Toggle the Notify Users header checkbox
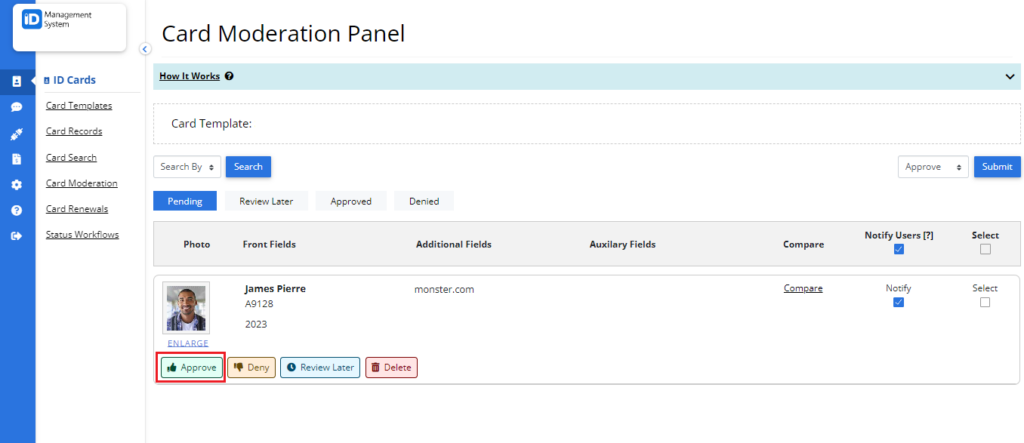Screen dimensions: 1024x443 [899, 249]
